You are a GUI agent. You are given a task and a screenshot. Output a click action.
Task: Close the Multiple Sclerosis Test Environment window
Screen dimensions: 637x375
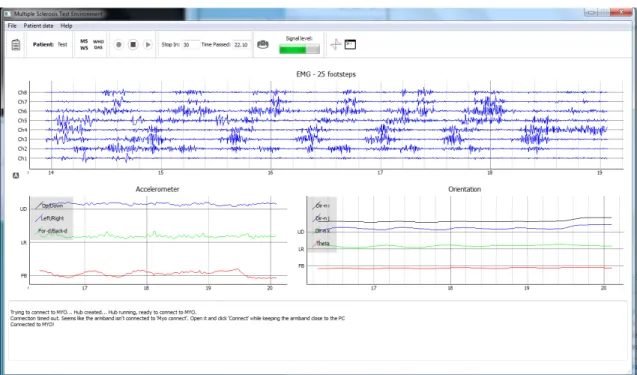tap(621, 13)
